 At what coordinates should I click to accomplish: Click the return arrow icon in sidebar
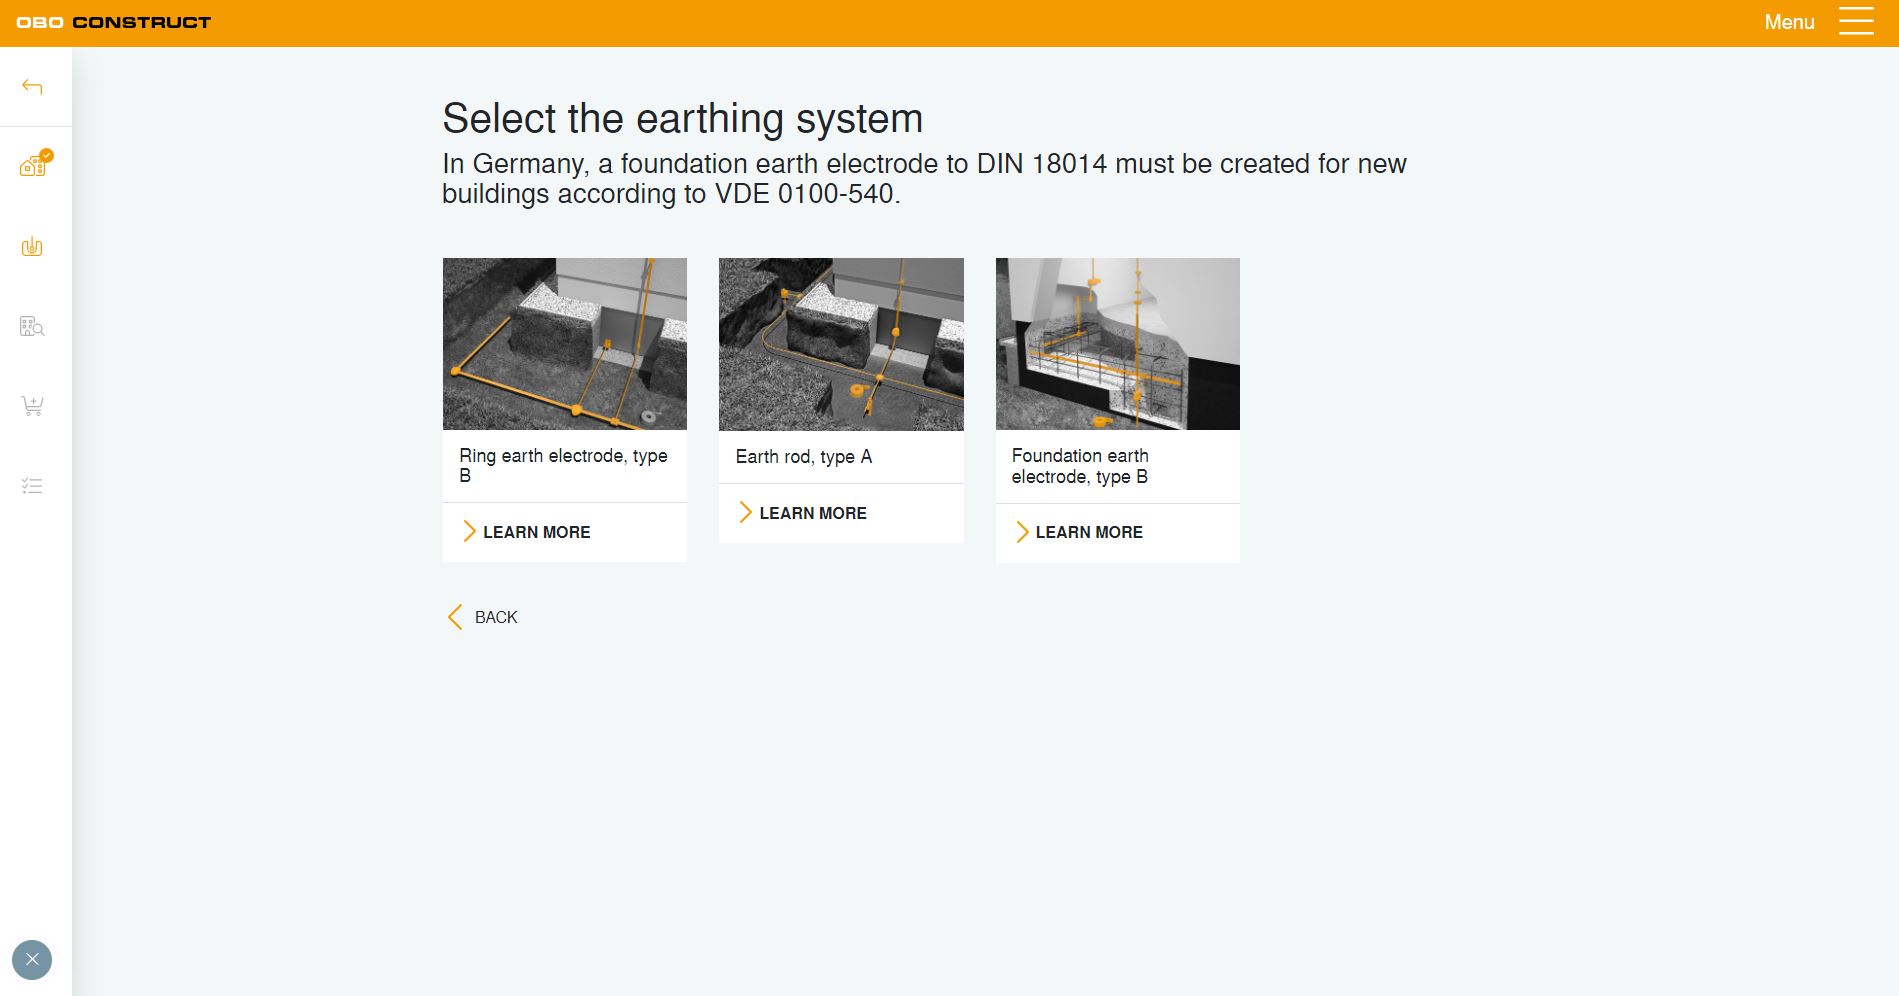pos(32,87)
